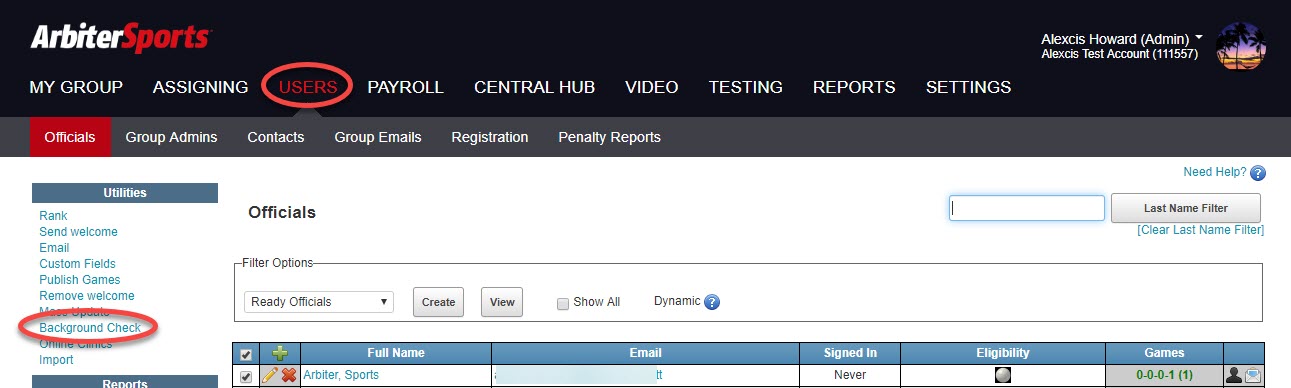1291x388 pixels.
Task: Open the CENTRAL HUB menu
Action: click(x=534, y=87)
